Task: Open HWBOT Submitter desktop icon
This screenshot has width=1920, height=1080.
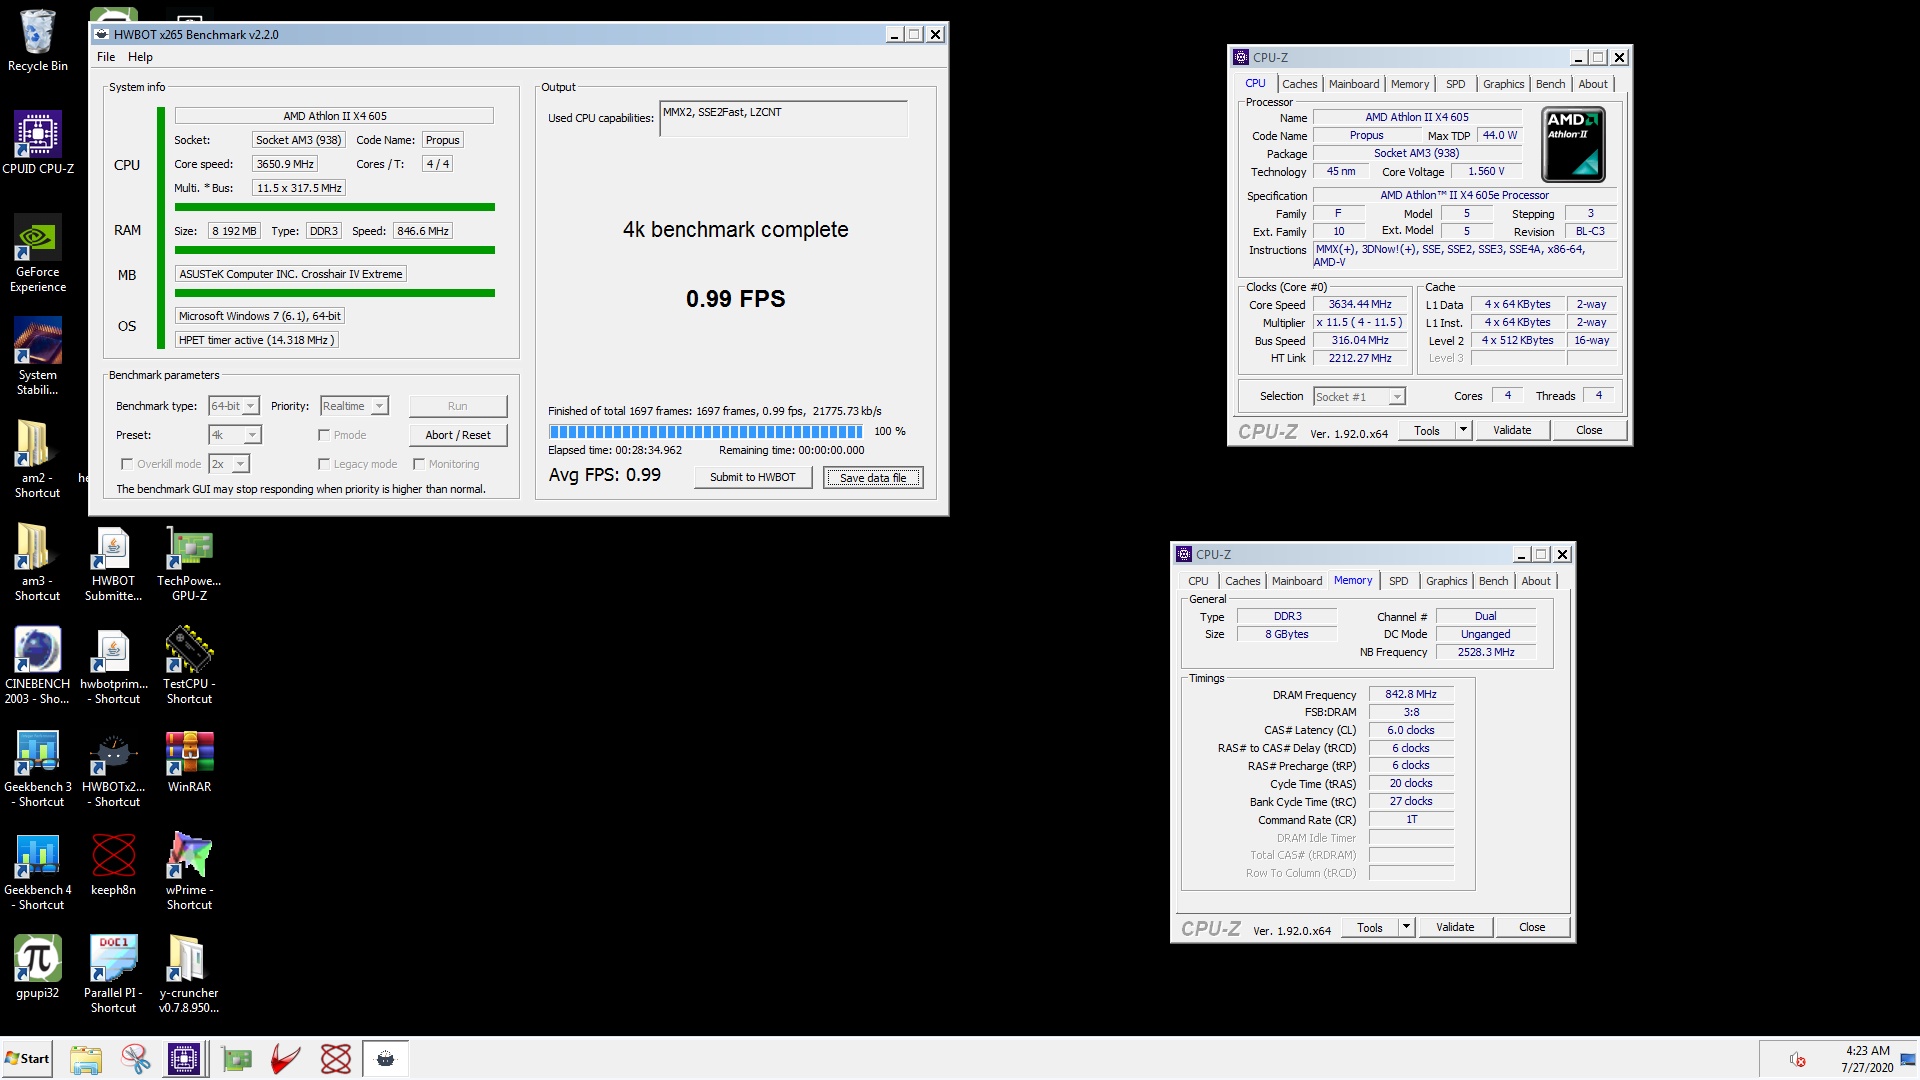Action: 113,562
